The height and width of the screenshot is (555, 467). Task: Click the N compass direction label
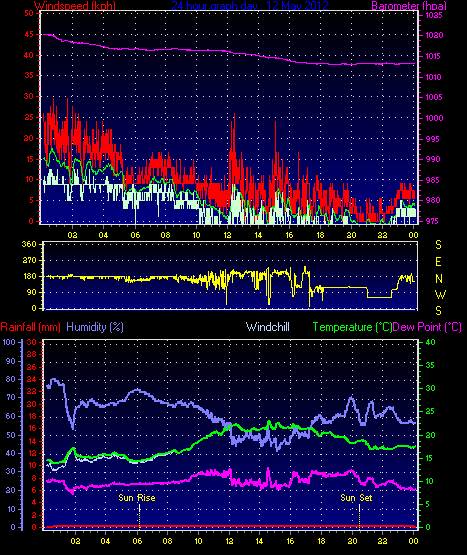coord(439,279)
